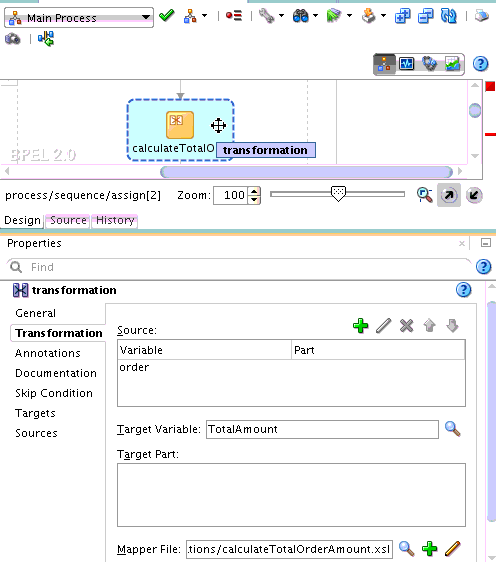This screenshot has width=496, height=562.
Task: Click the zoom to fit magnifier icon
Action: pyautogui.click(x=425, y=195)
